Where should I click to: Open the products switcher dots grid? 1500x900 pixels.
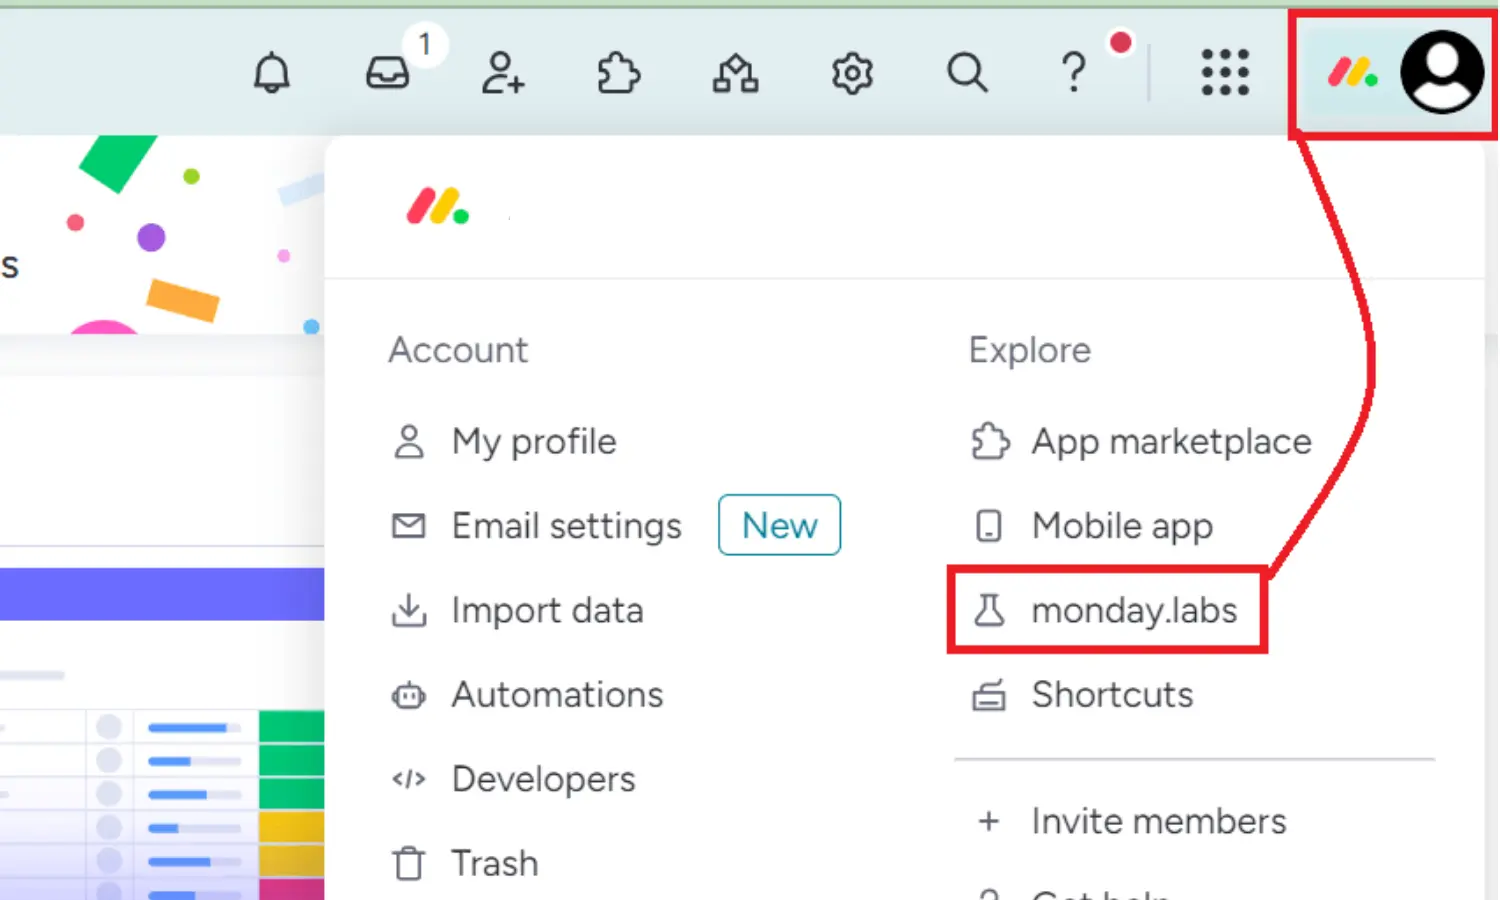pos(1225,73)
